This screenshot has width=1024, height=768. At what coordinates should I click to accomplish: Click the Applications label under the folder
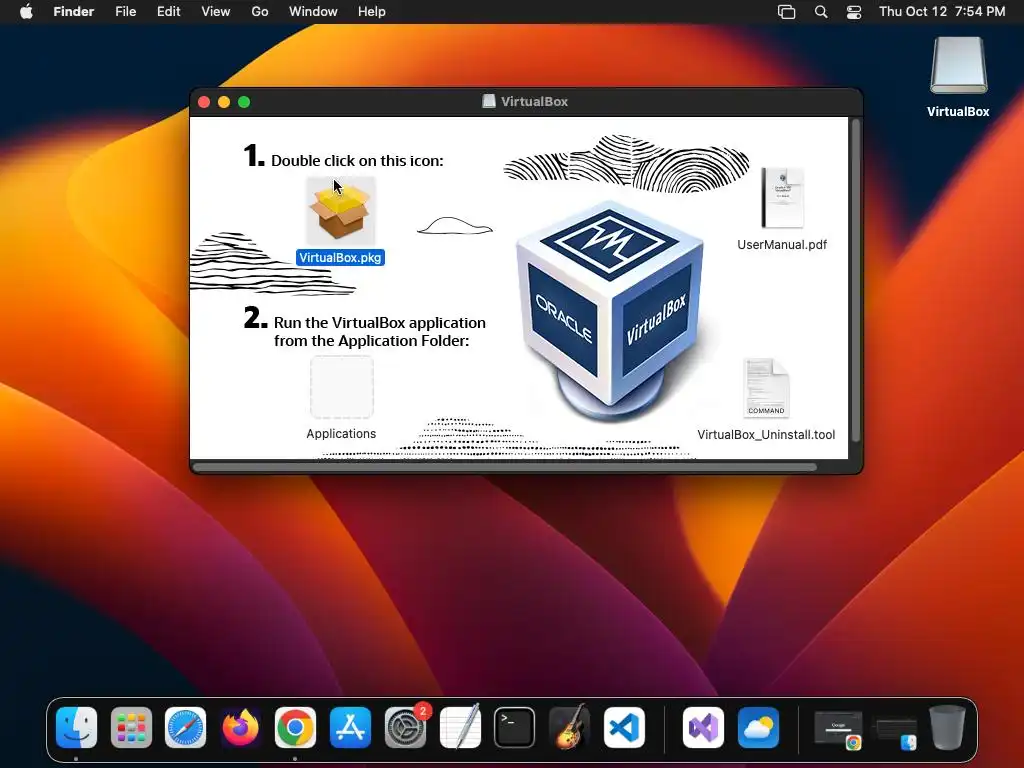pos(341,434)
